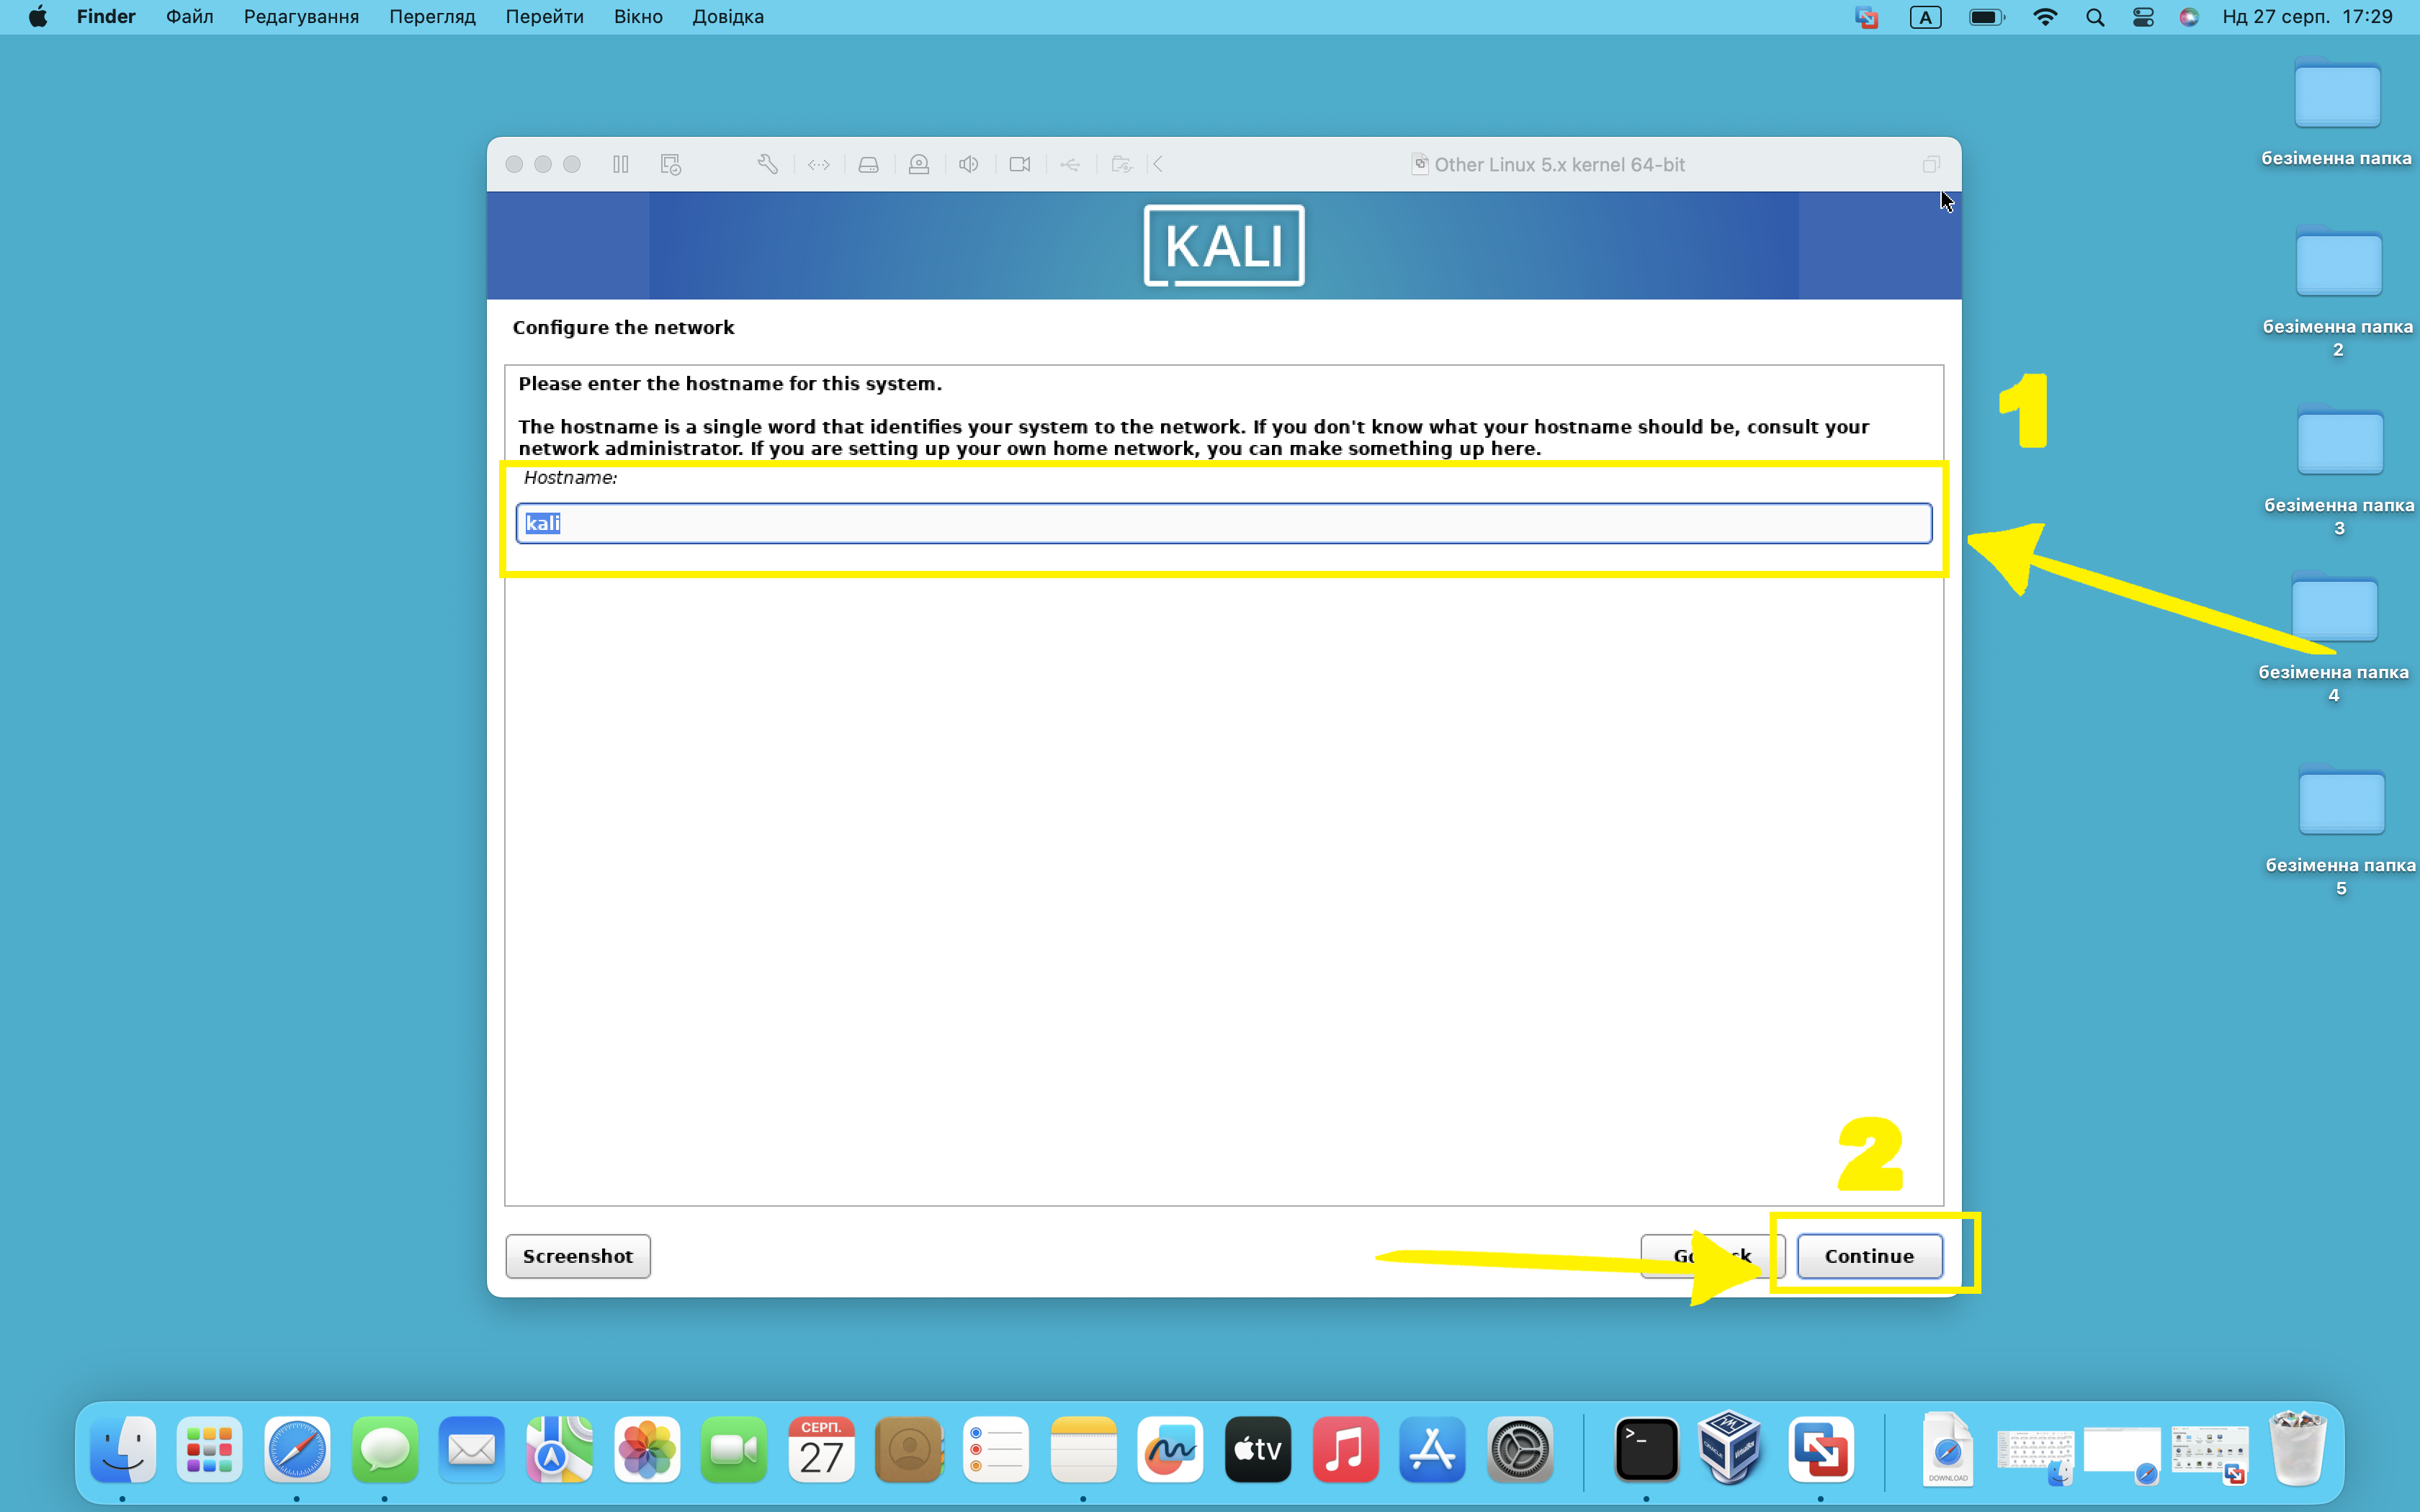Click the hard disk device icon
Screen dimensions: 2420x1512
[868, 164]
